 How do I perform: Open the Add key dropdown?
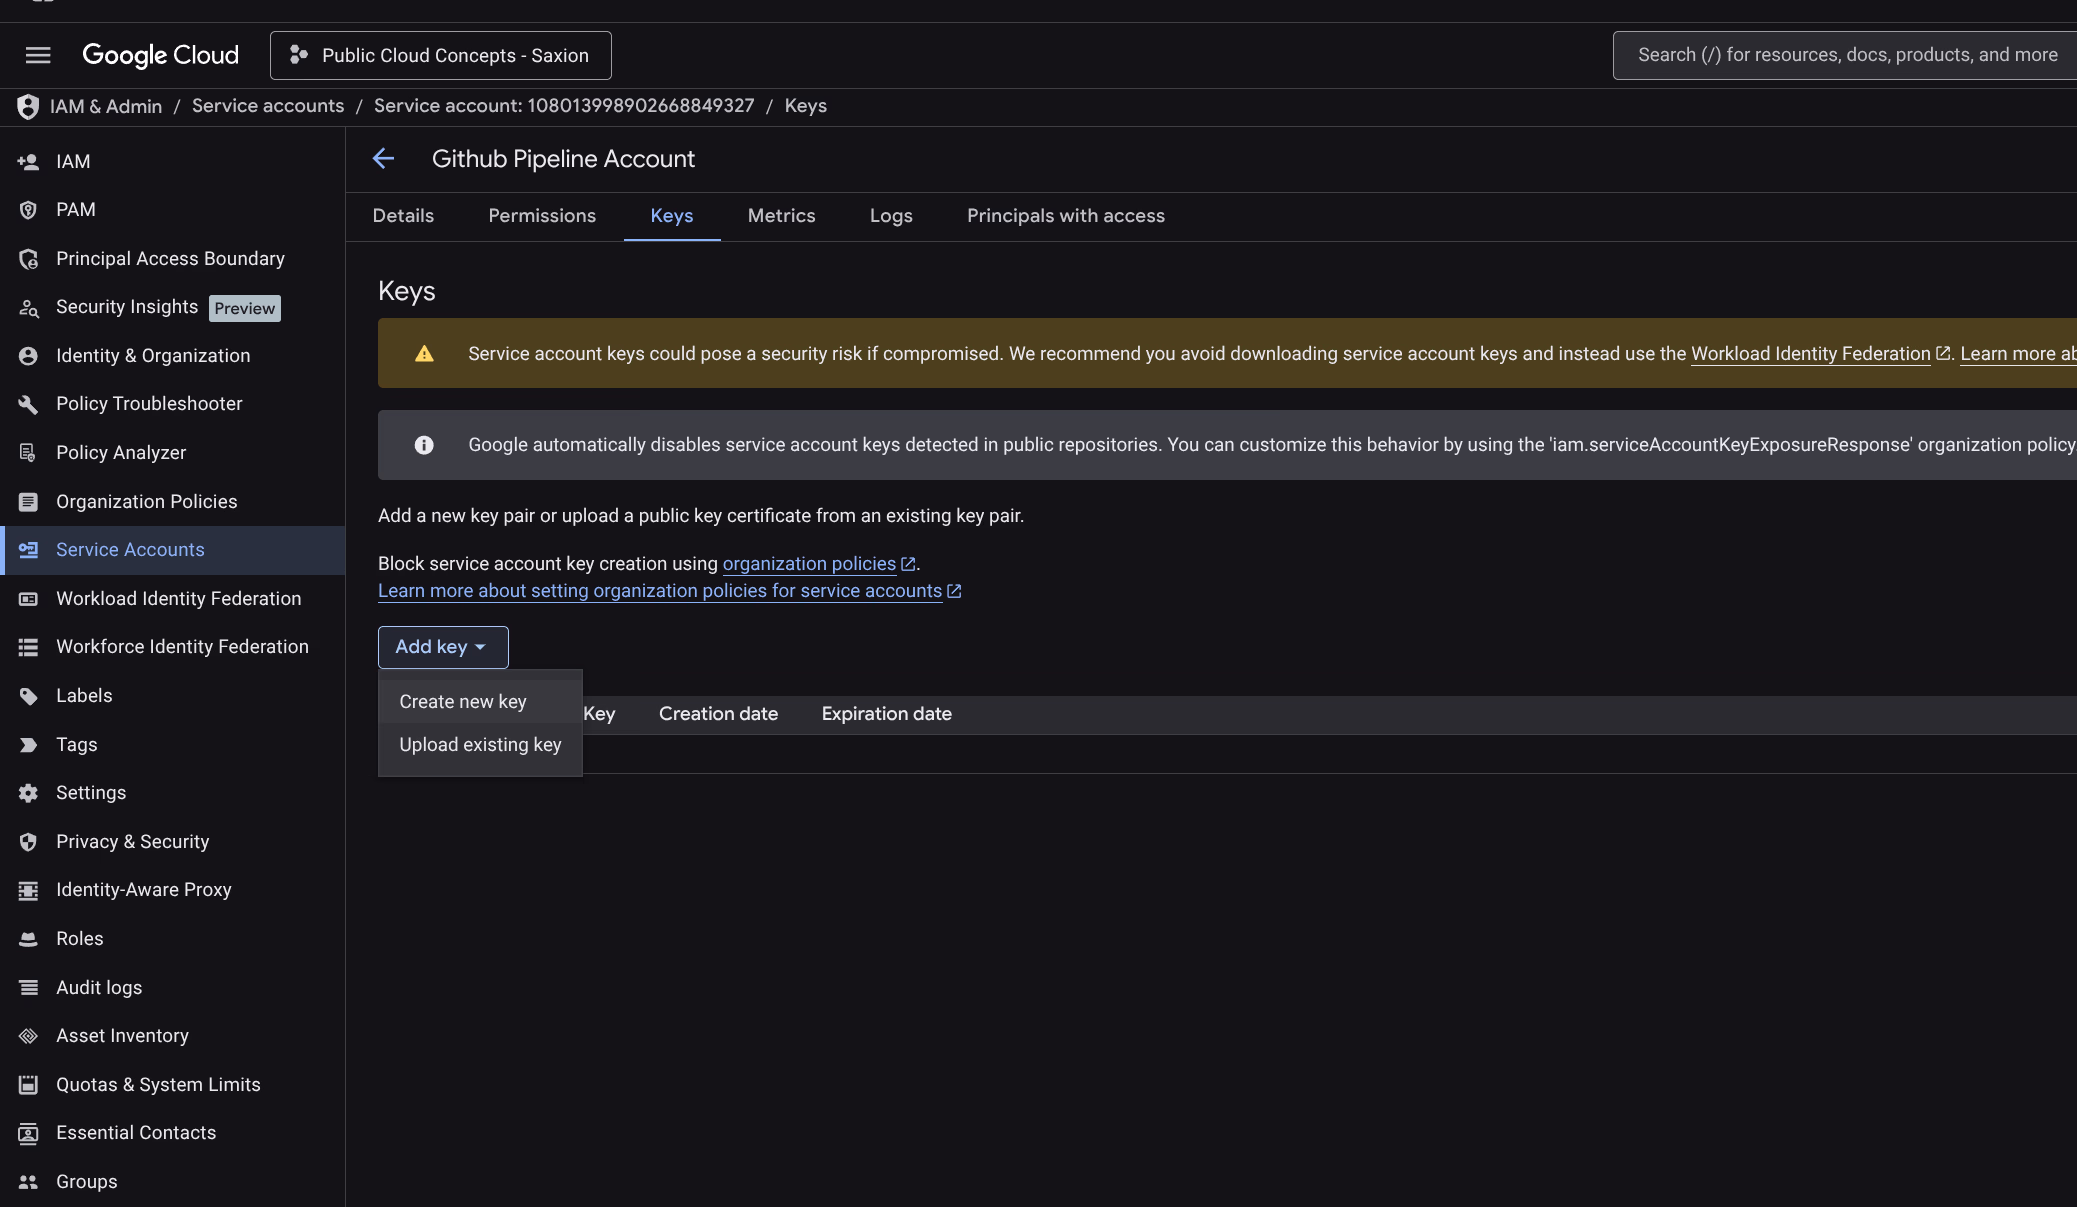[442, 647]
